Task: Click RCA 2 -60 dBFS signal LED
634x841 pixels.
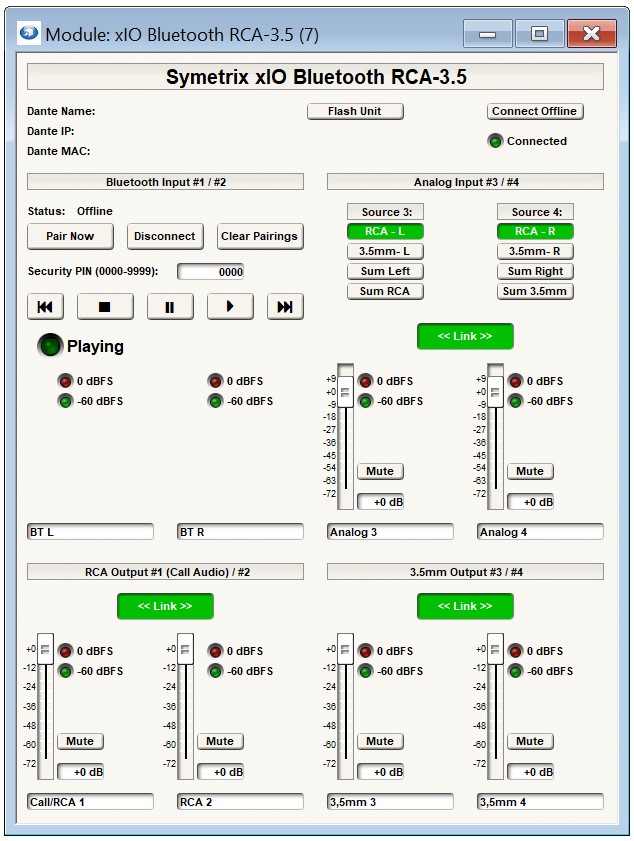Action: point(216,671)
